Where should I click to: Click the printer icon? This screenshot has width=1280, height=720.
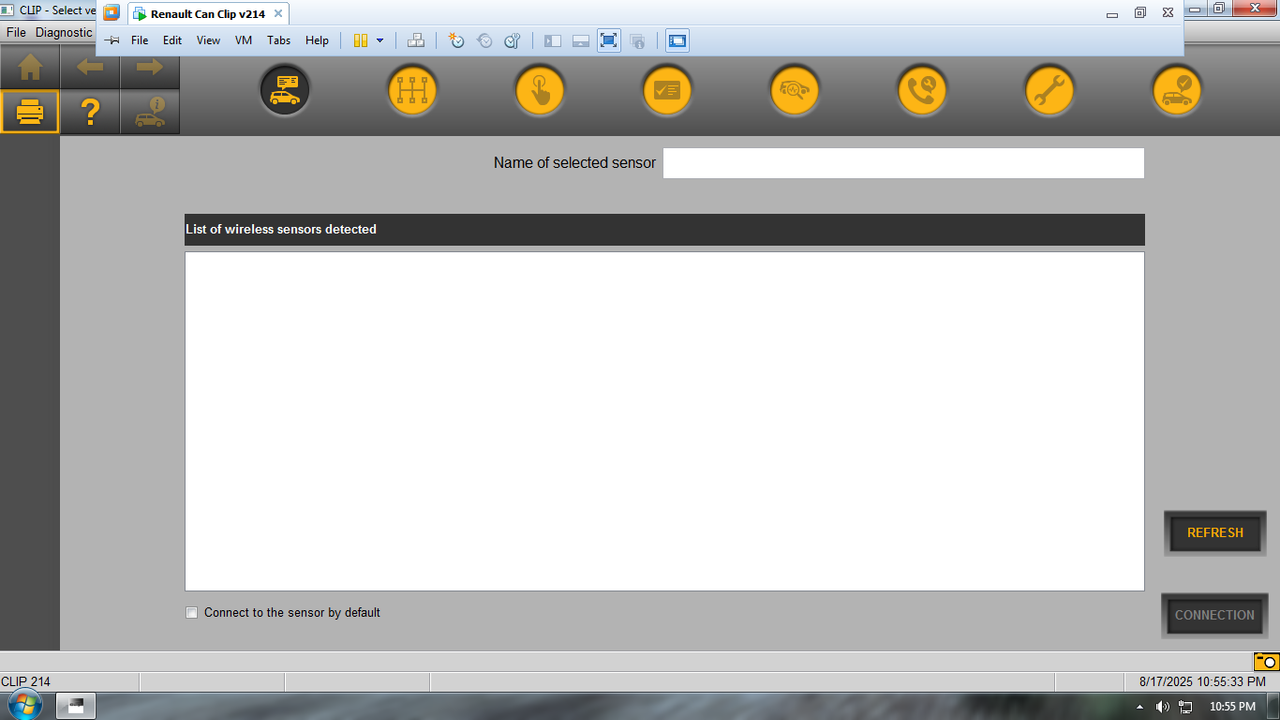pos(30,112)
